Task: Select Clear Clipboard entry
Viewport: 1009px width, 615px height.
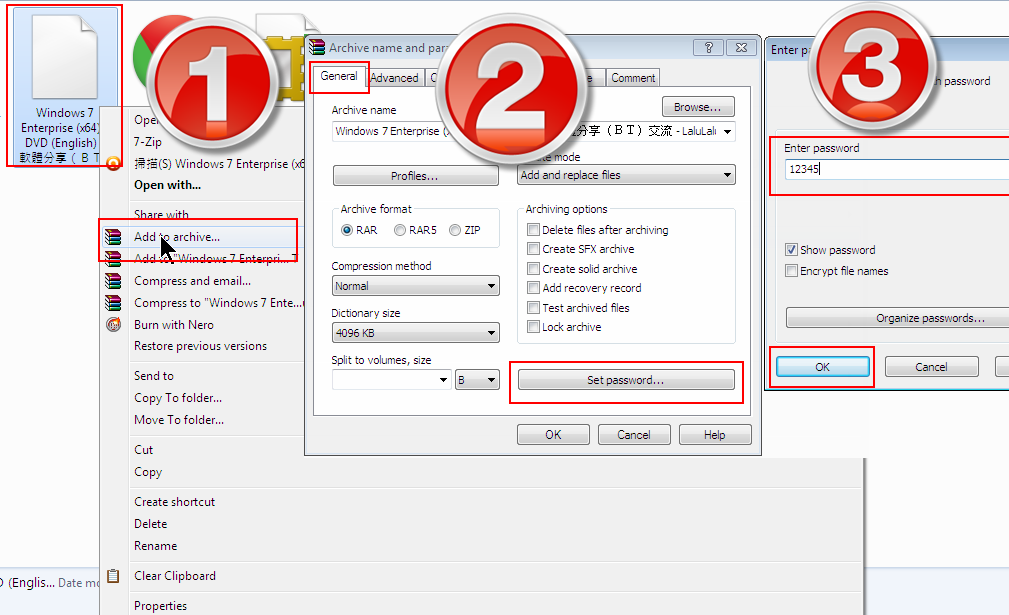Action: (175, 576)
